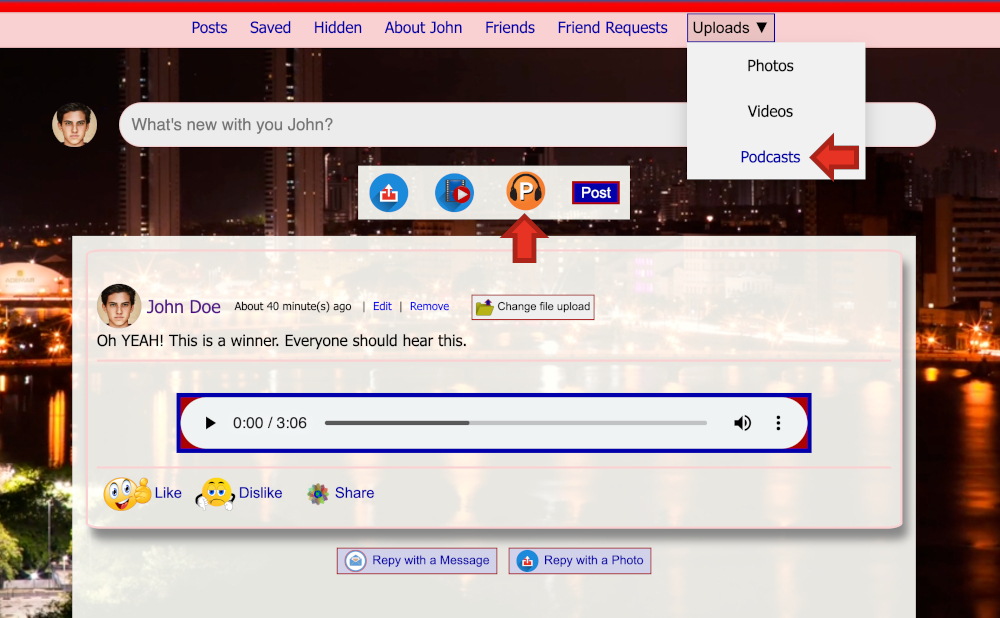Image resolution: width=1000 pixels, height=618 pixels.
Task: Open the audio player three-dot options menu
Action: pos(778,422)
